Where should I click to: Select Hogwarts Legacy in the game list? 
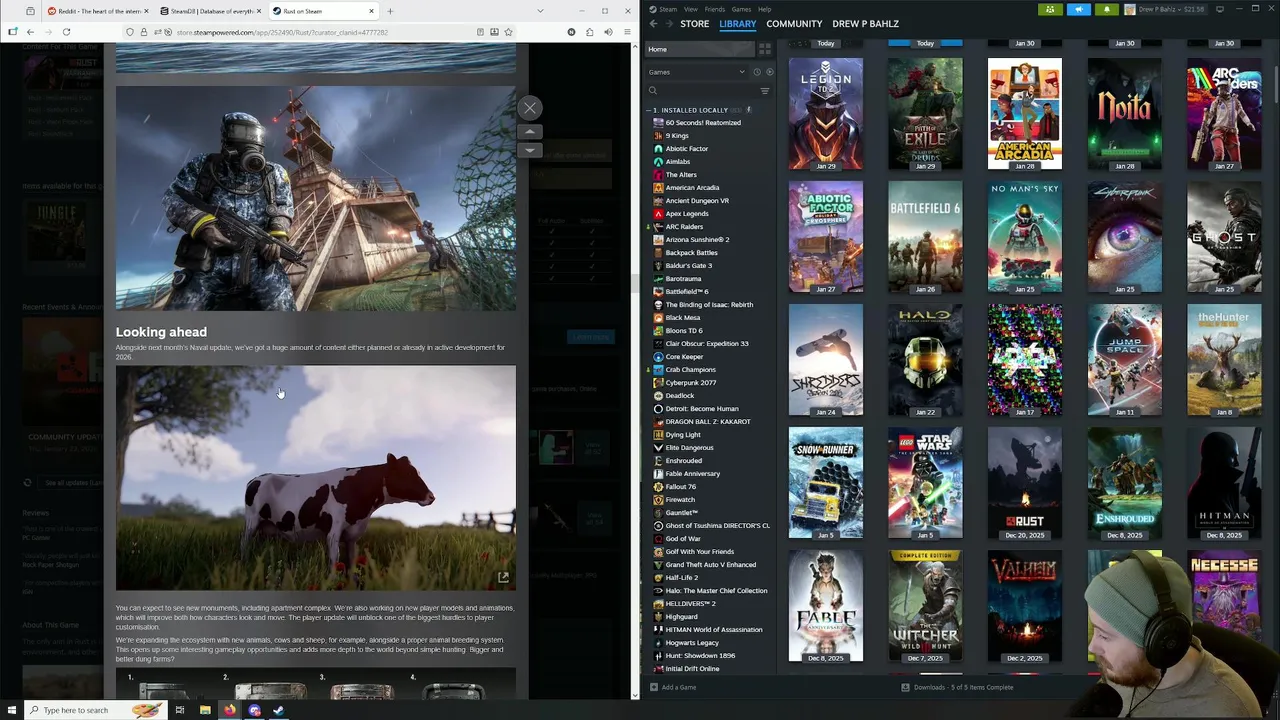[x=692, y=642]
